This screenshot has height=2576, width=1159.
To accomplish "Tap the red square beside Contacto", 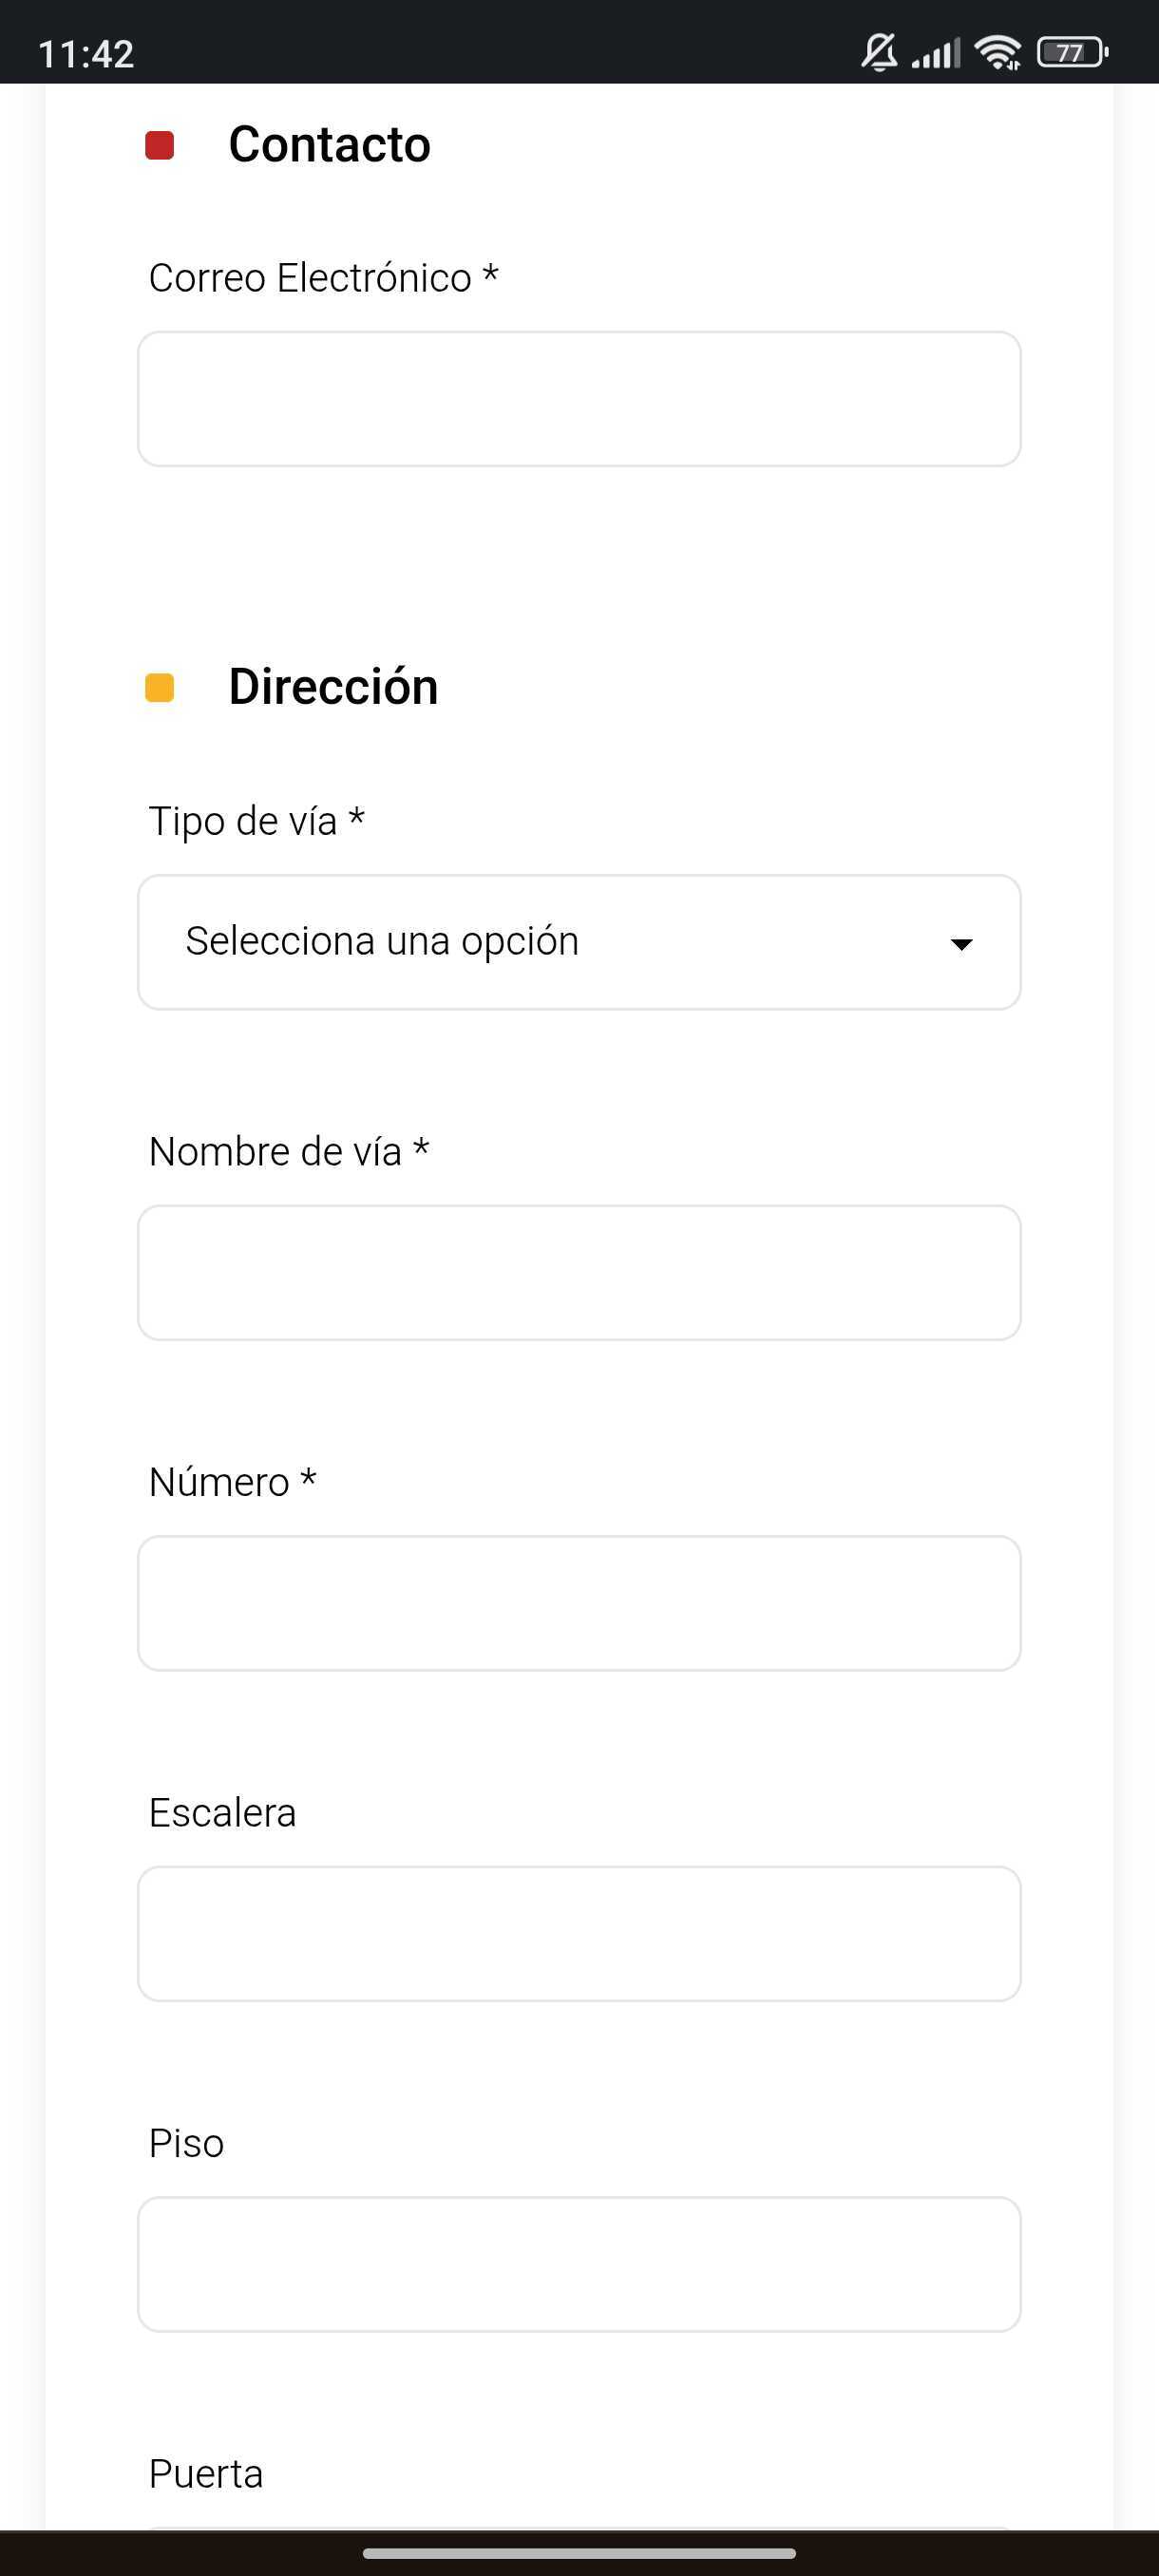I will pyautogui.click(x=160, y=145).
